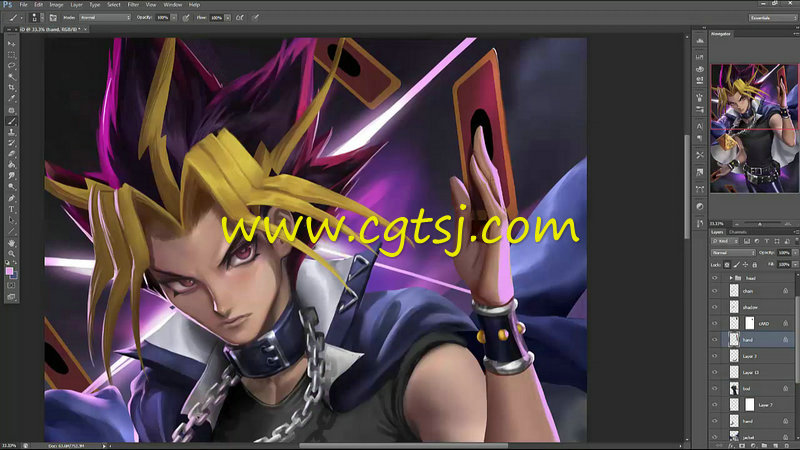800x450 pixels.
Task: Hide the shadow layer
Action: [715, 307]
